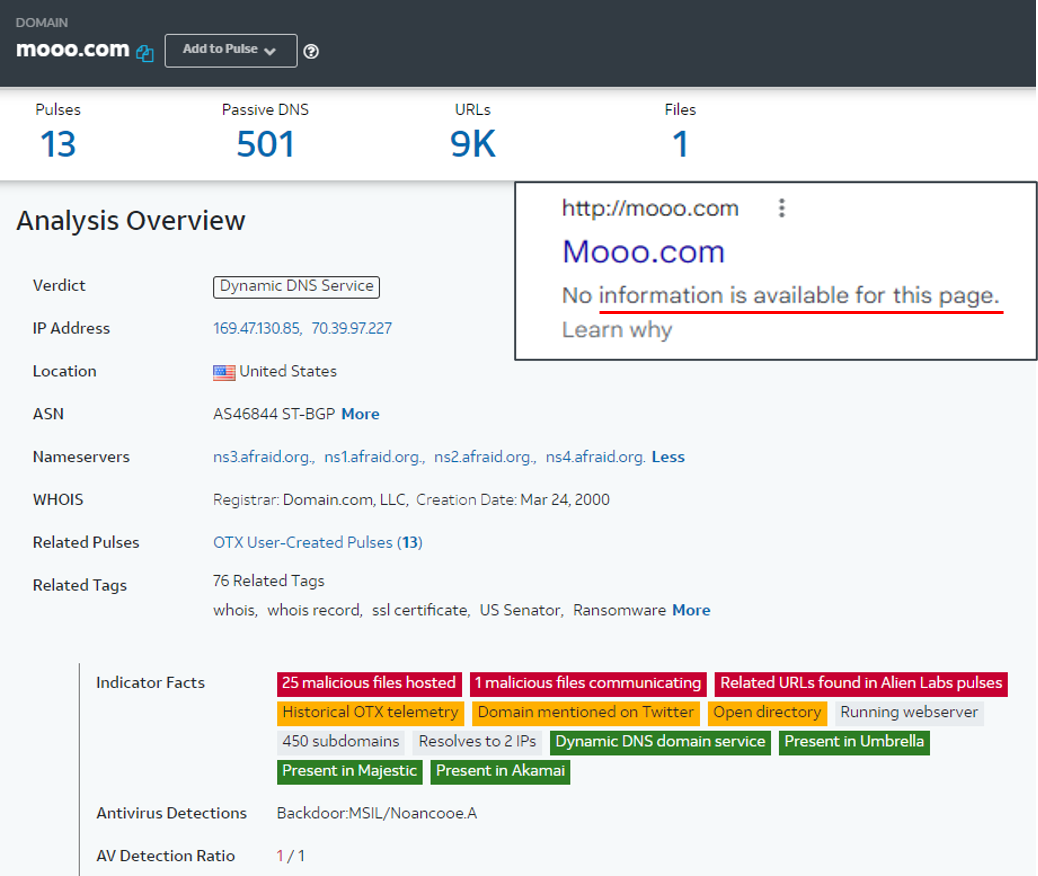Image resolution: width=1038 pixels, height=876 pixels.
Task: Open nameserver ns3.afraid.org link
Action: (x=264, y=457)
